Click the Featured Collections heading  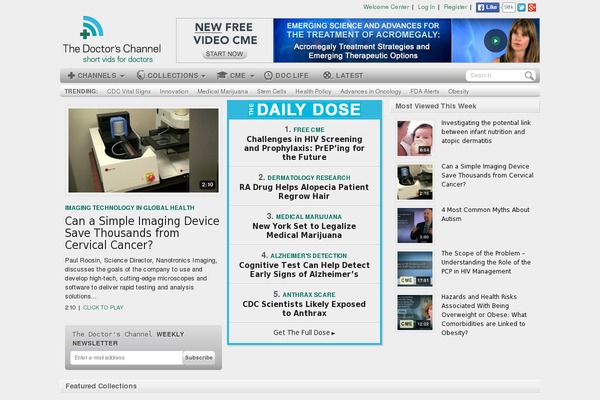pos(101,386)
